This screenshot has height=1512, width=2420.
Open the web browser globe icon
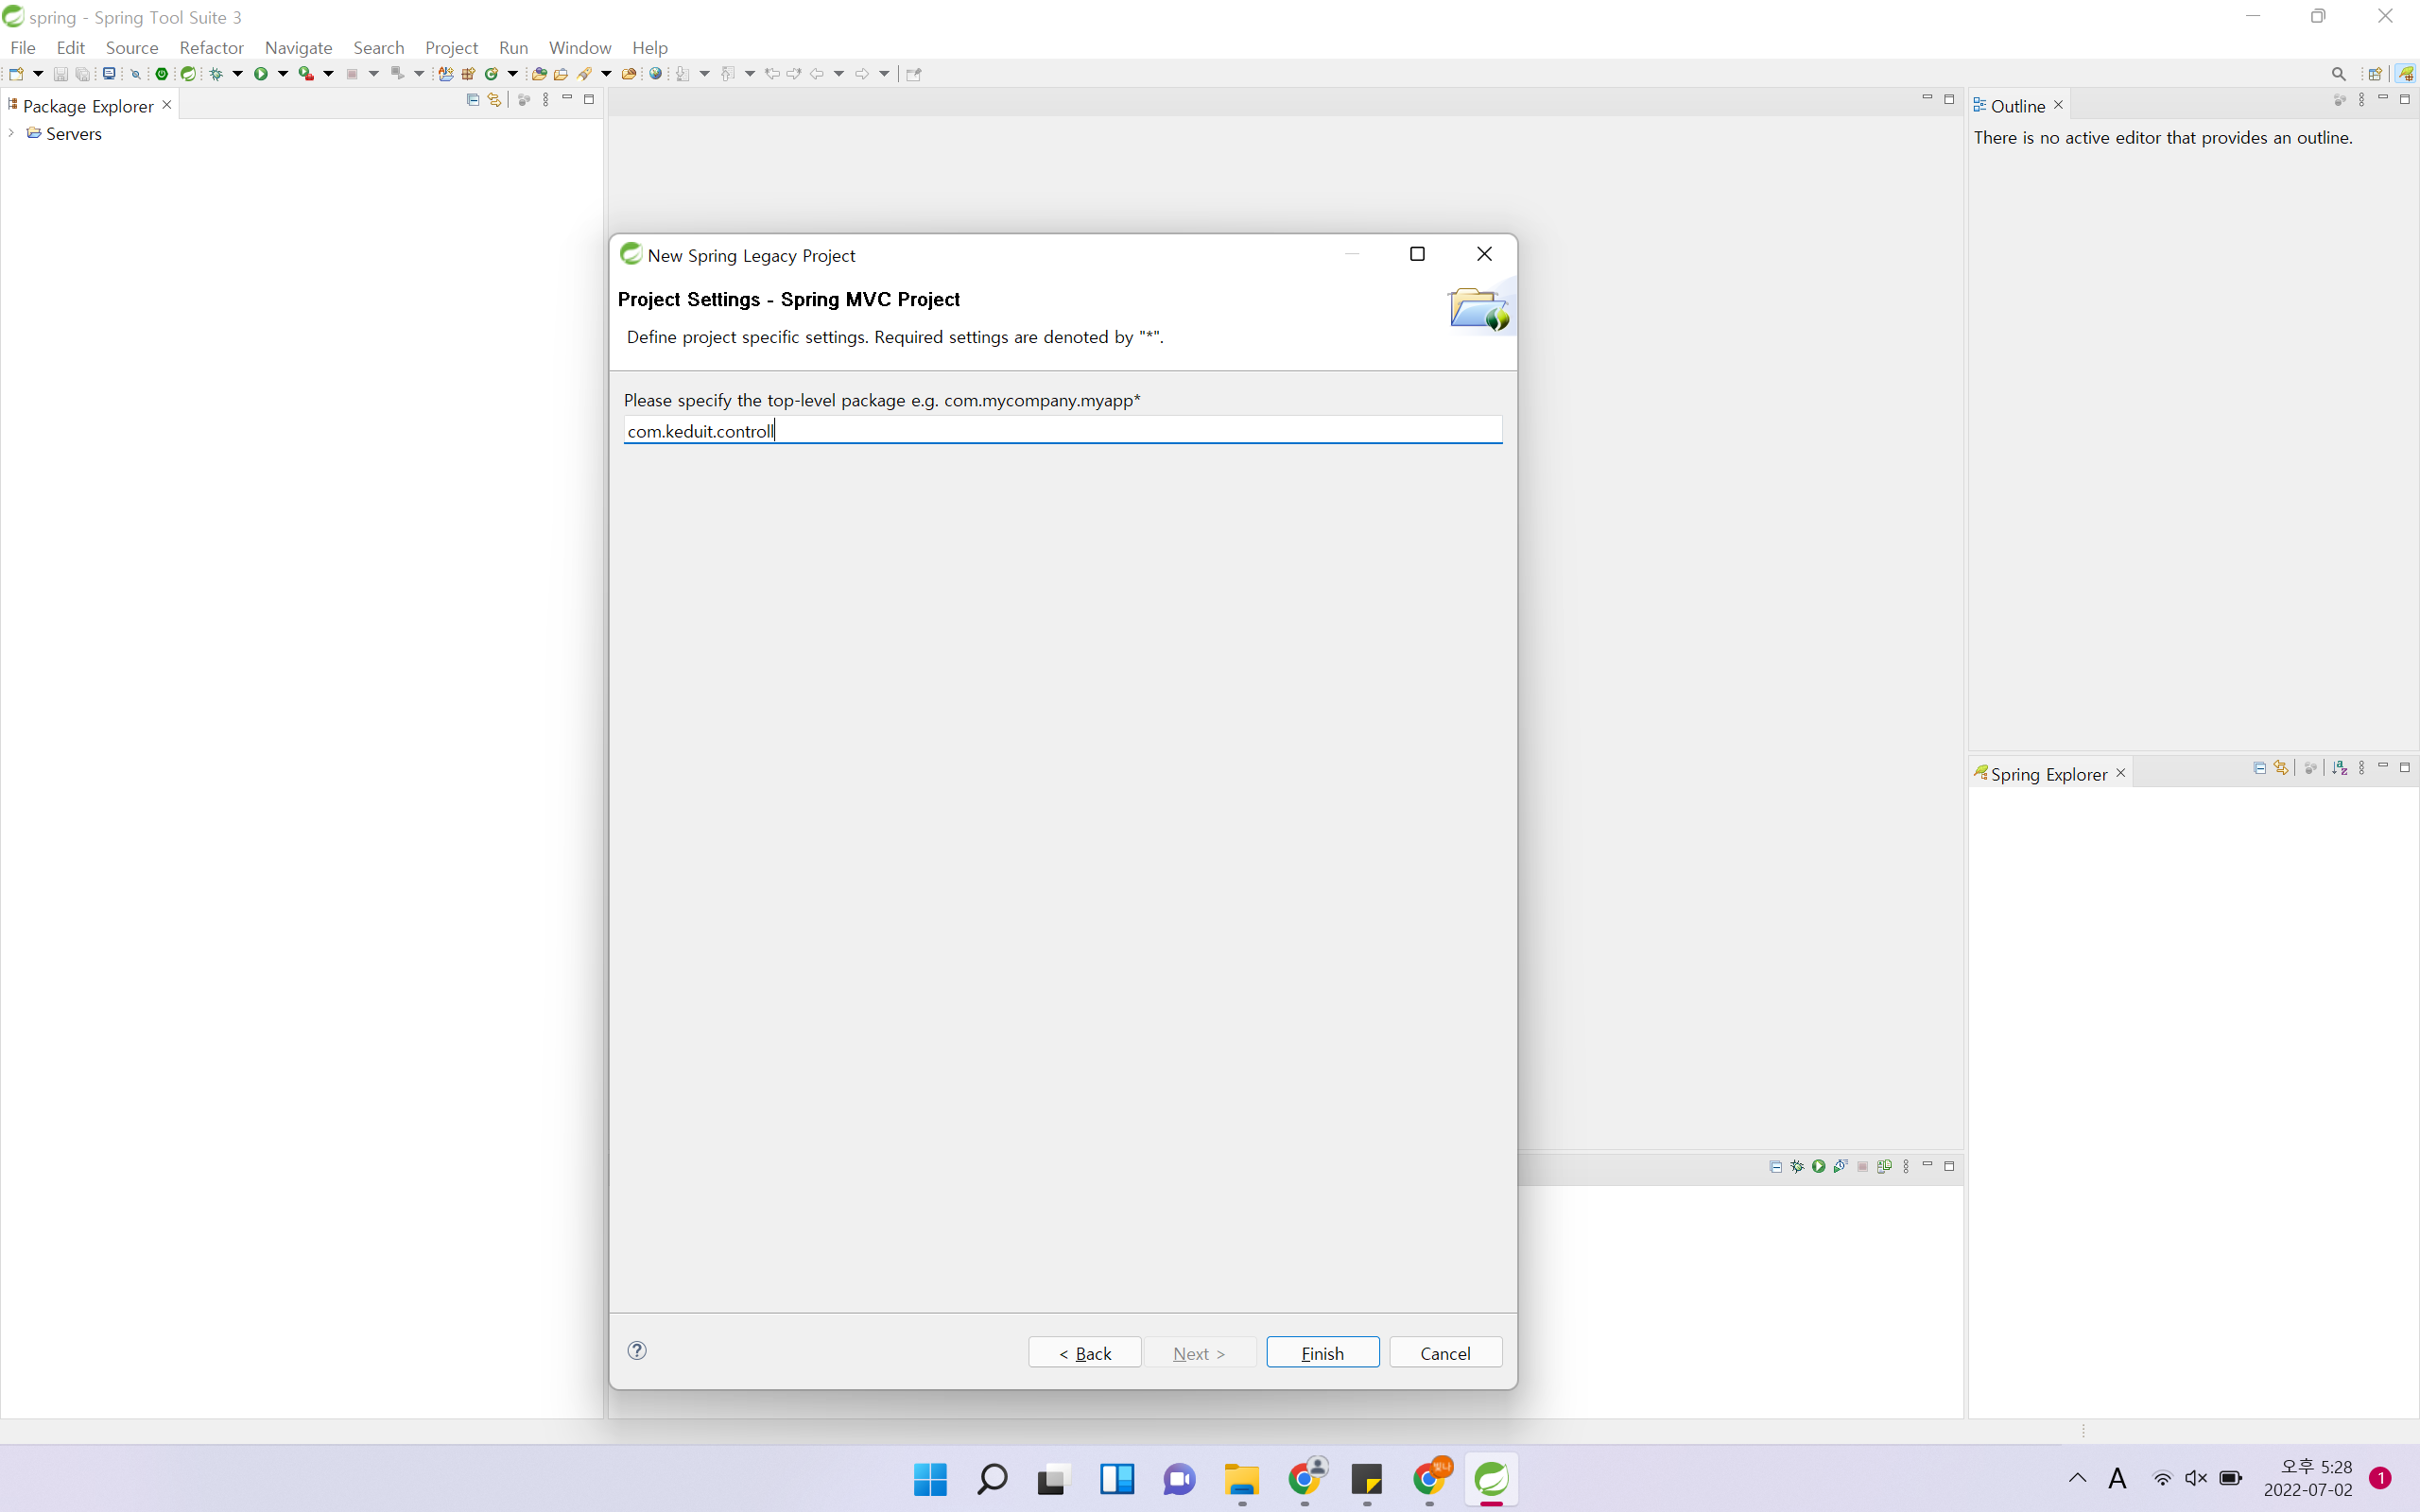[x=656, y=74]
